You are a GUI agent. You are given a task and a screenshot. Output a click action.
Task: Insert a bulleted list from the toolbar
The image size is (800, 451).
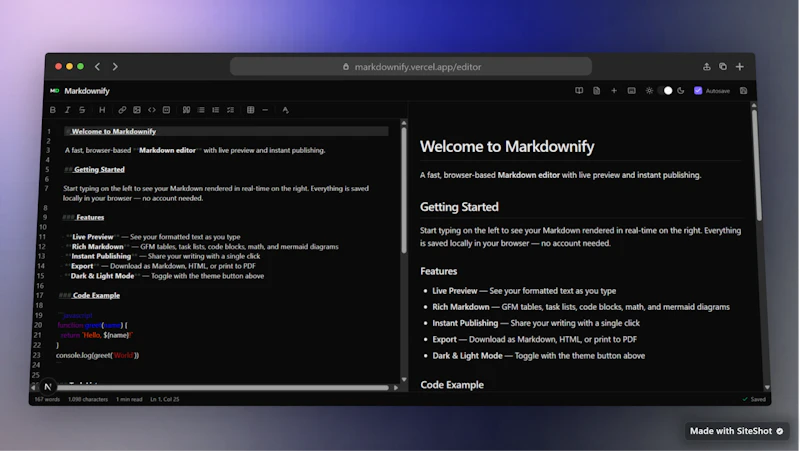tap(201, 110)
